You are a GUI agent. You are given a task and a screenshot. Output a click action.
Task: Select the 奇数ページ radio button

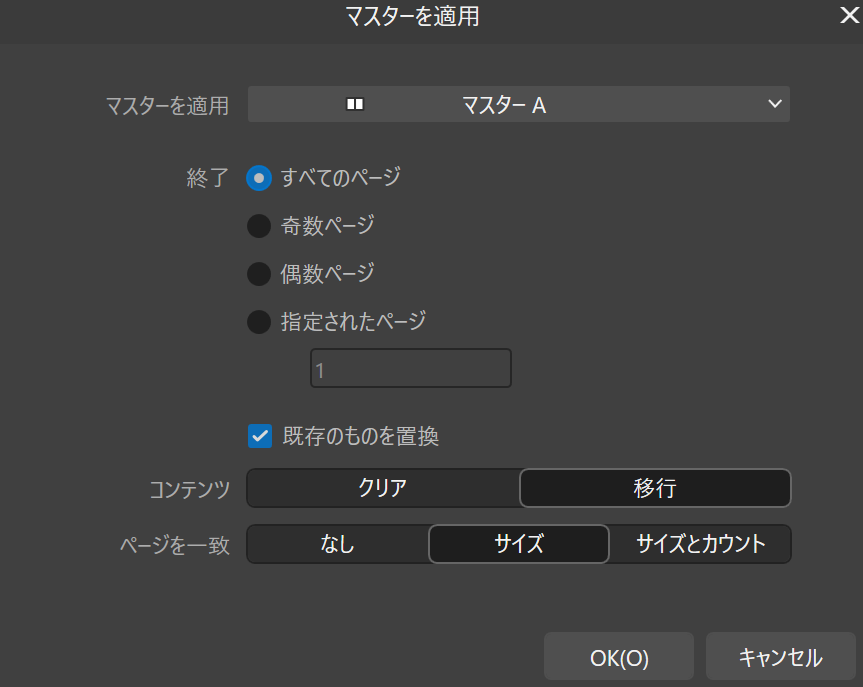coord(259,226)
